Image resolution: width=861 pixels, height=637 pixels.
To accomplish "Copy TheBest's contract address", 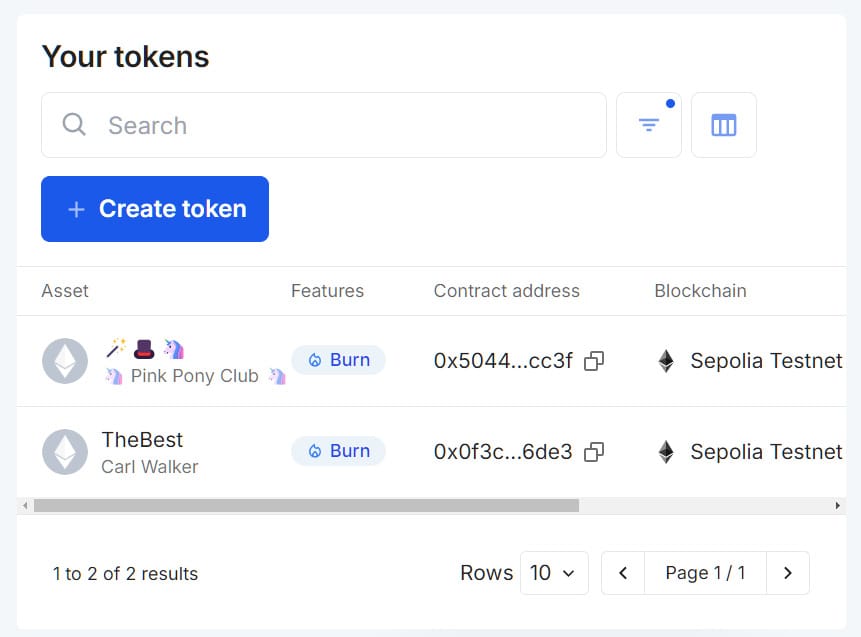I will tap(594, 452).
